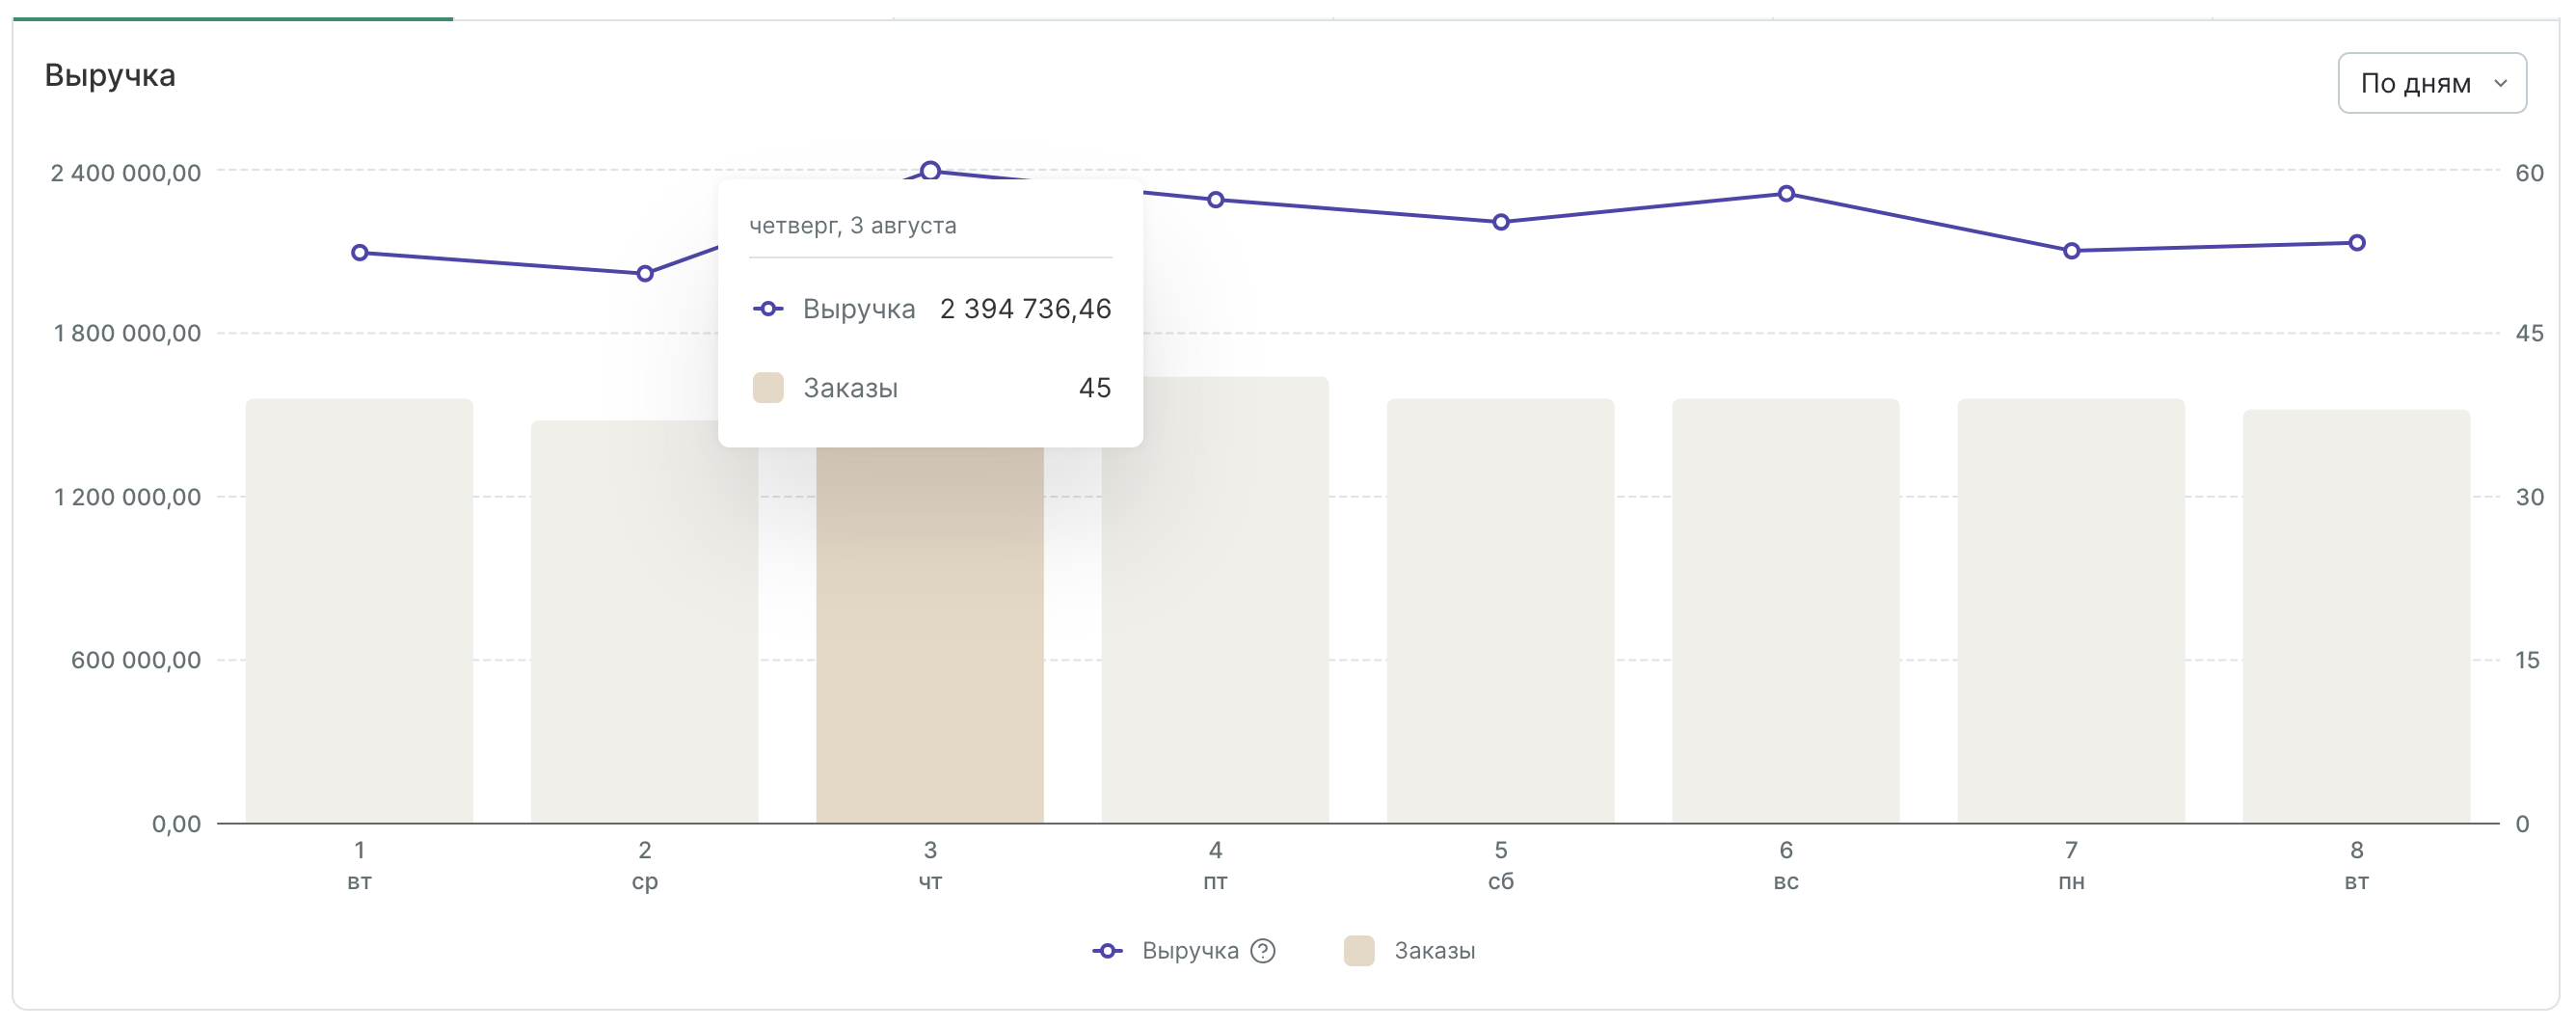Click revenue line point for day 7
The image size is (2576, 1028).
tap(2072, 251)
